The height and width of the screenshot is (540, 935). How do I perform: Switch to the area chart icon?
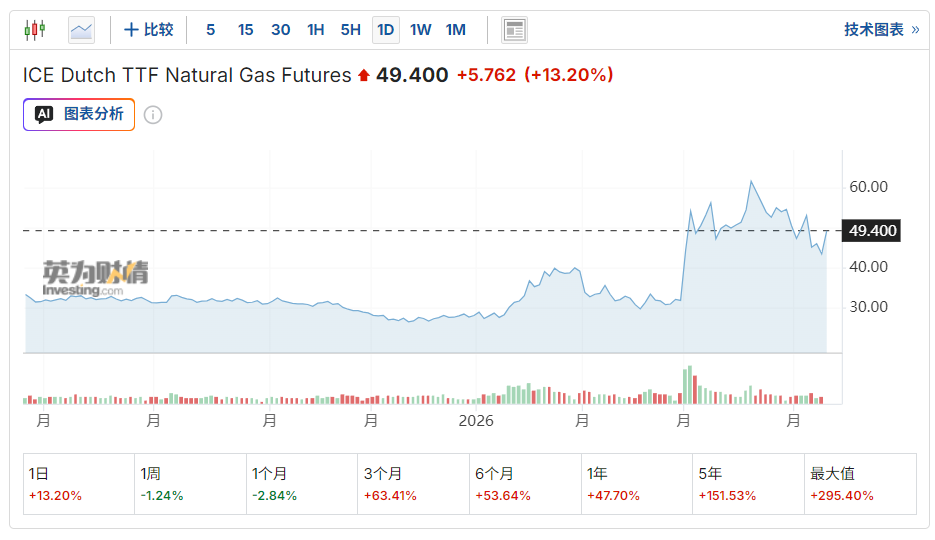coord(81,30)
